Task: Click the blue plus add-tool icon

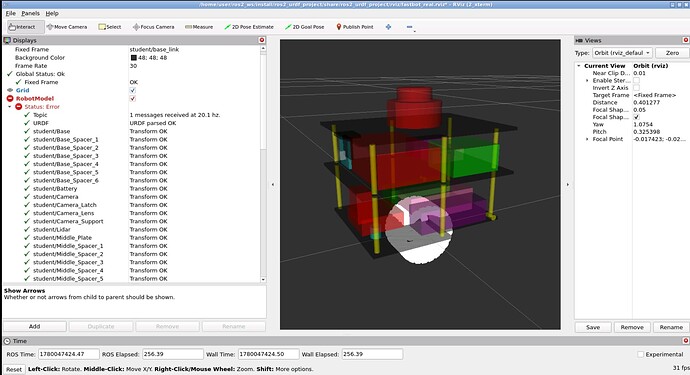Action: (388, 27)
